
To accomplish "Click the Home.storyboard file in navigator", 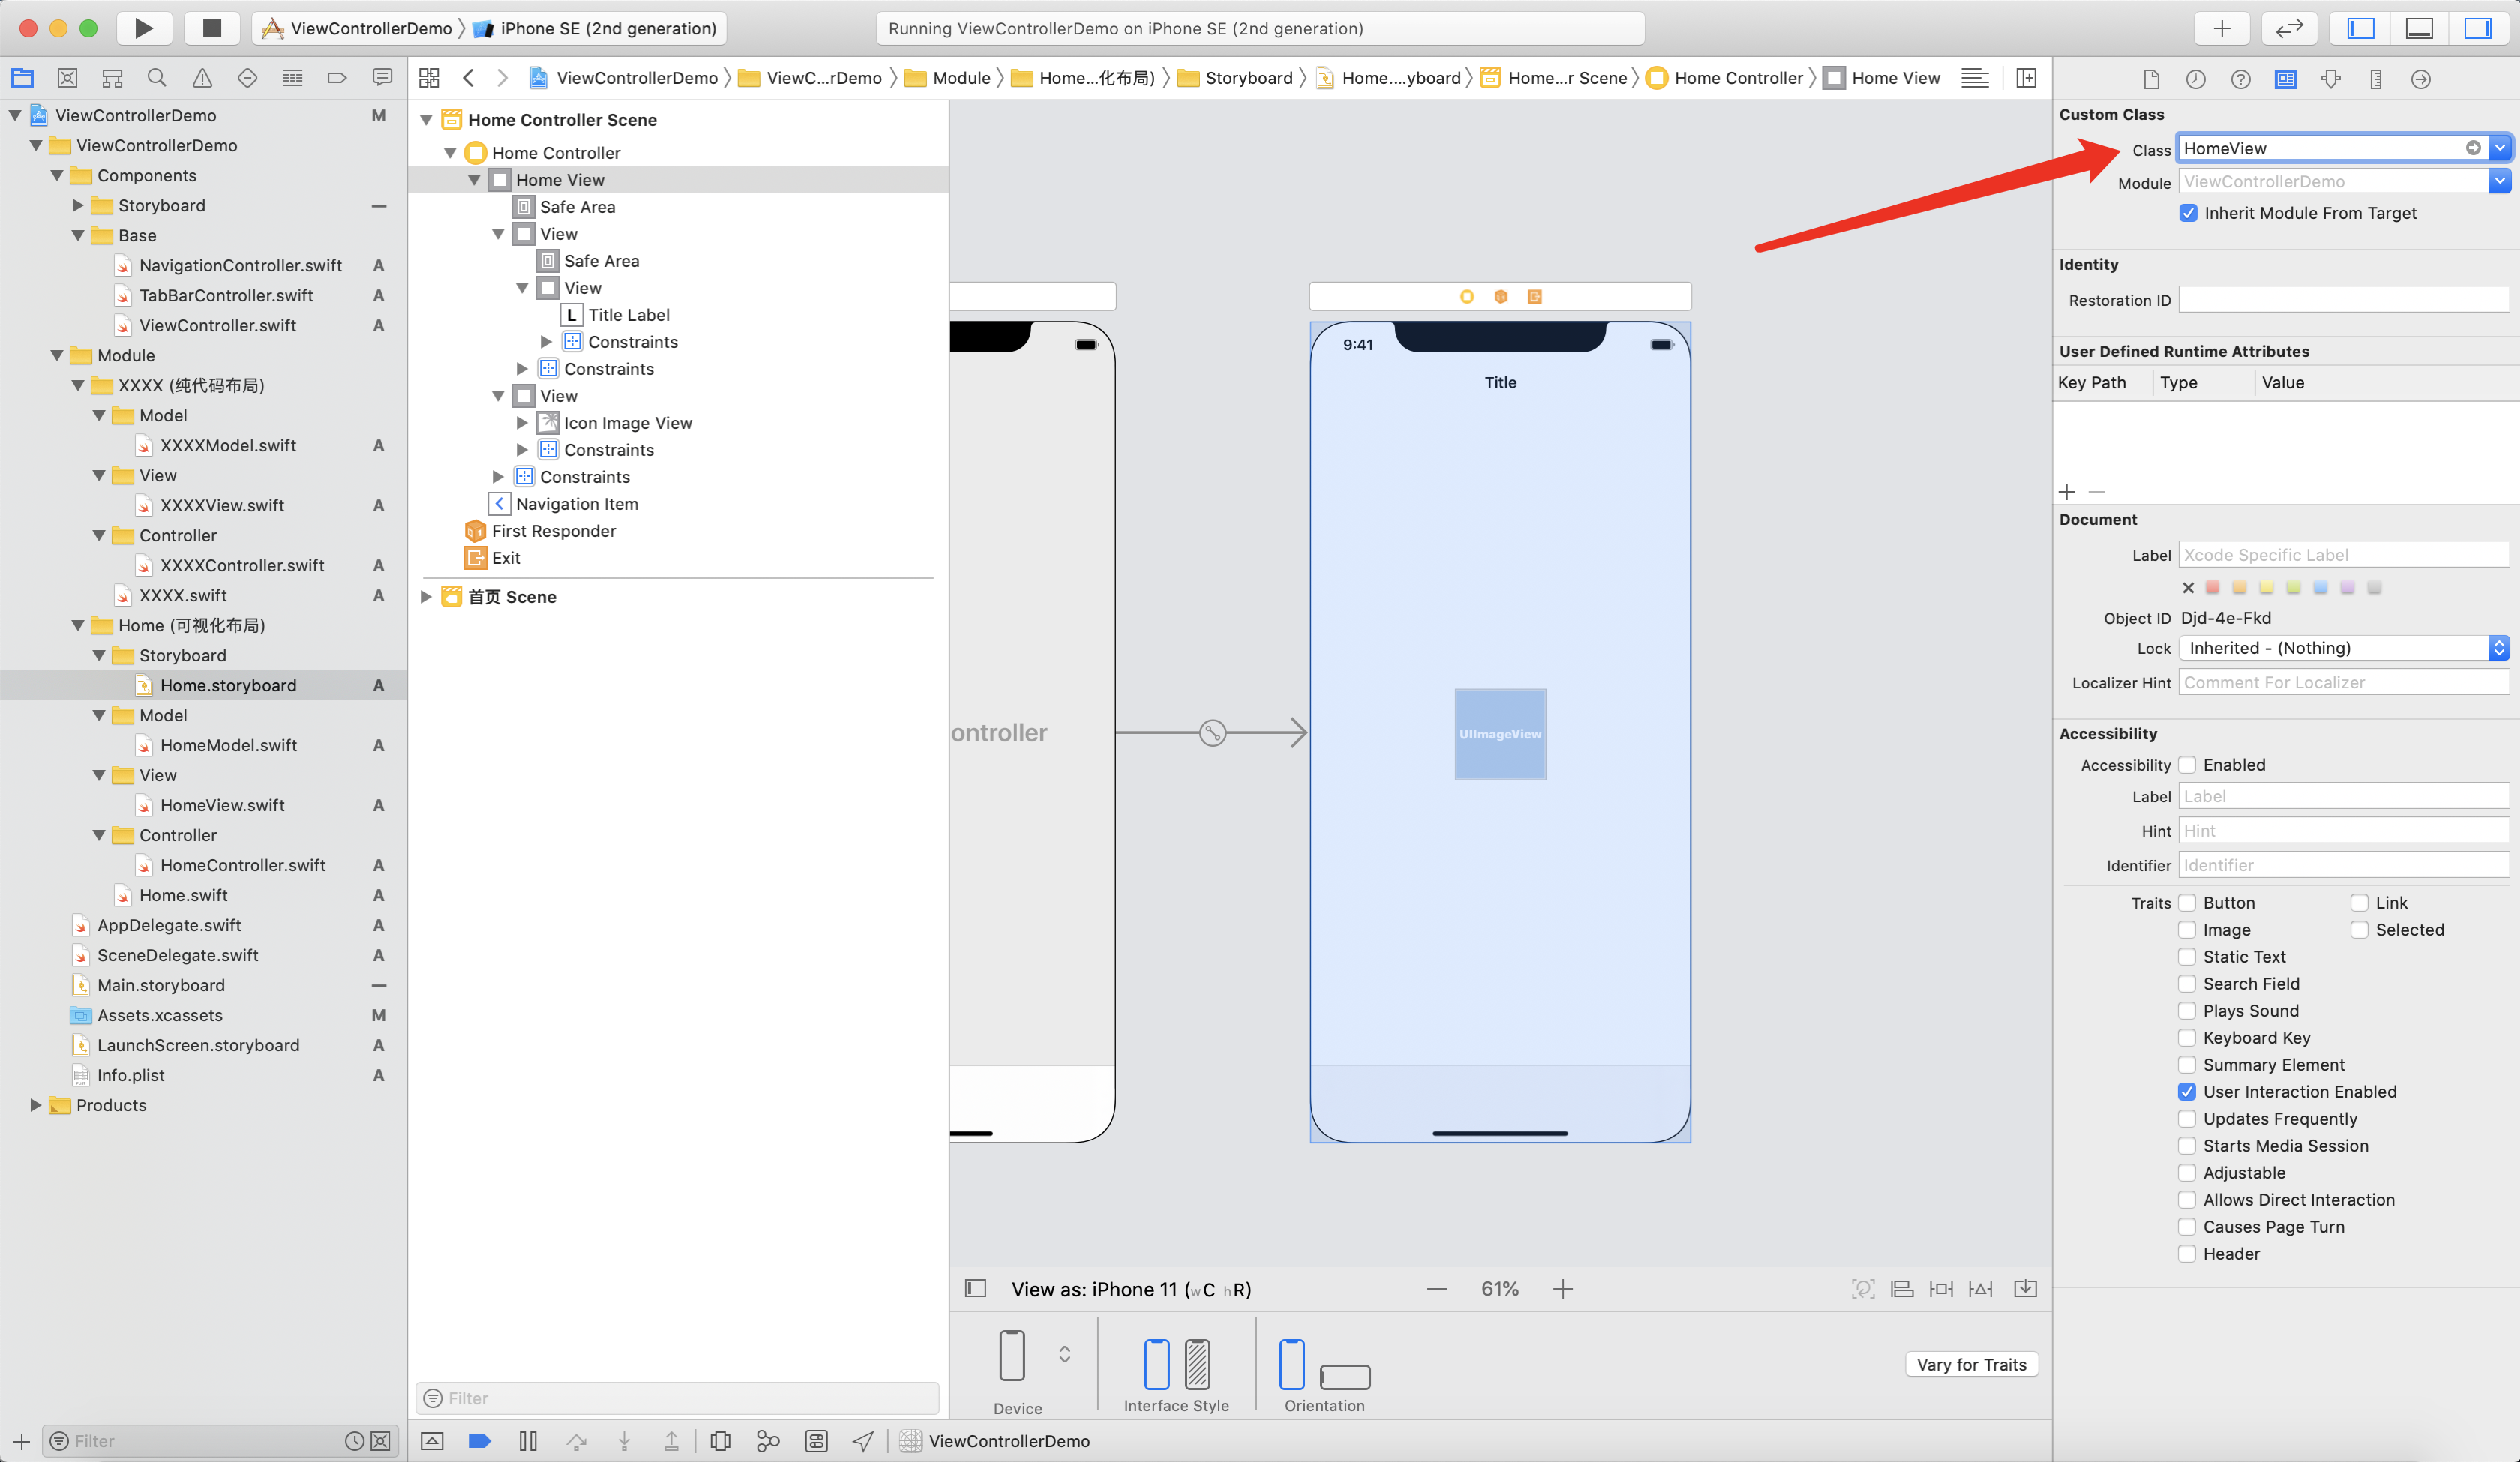I will click(228, 684).
